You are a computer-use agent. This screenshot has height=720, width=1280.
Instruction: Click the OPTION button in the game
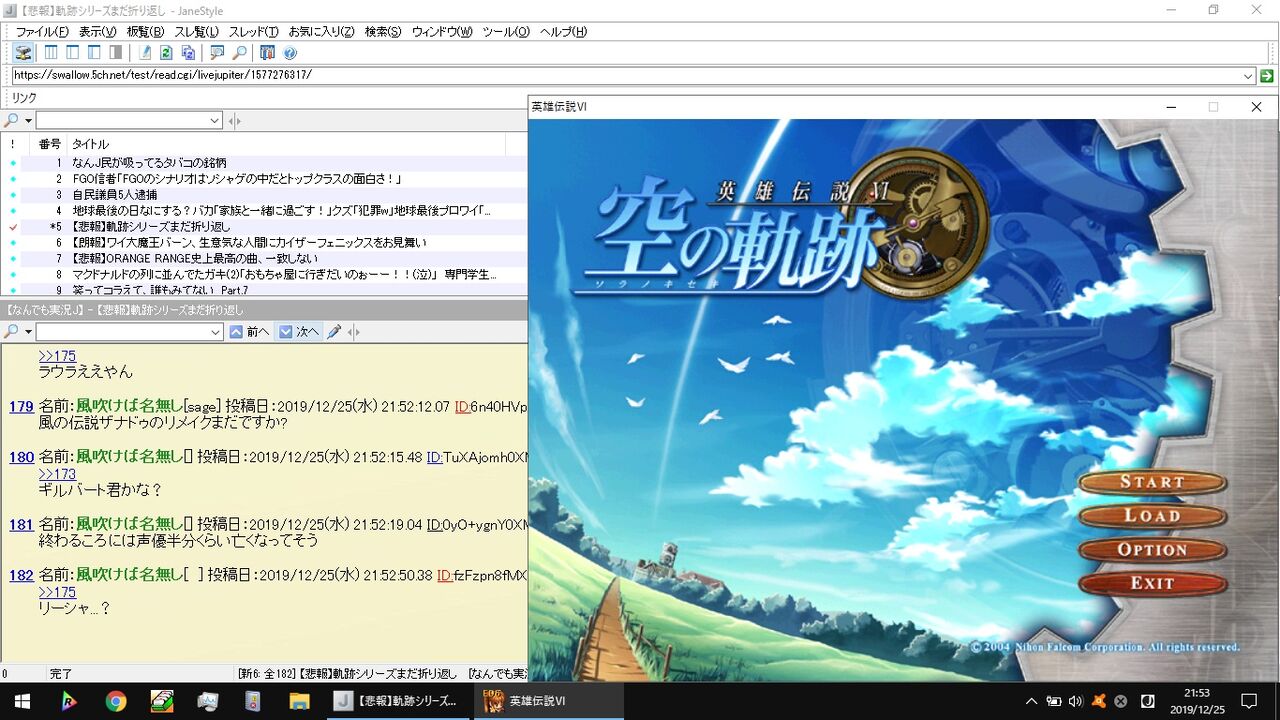(1152, 550)
